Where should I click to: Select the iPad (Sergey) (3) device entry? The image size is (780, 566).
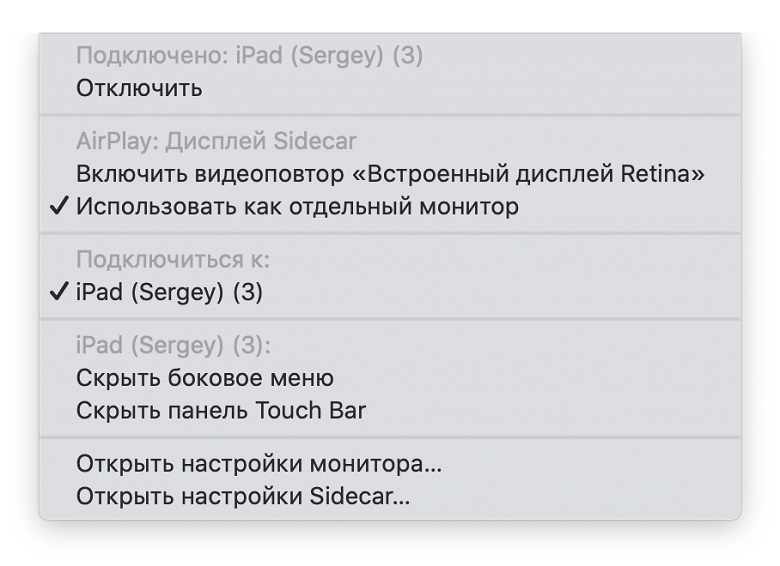(169, 293)
